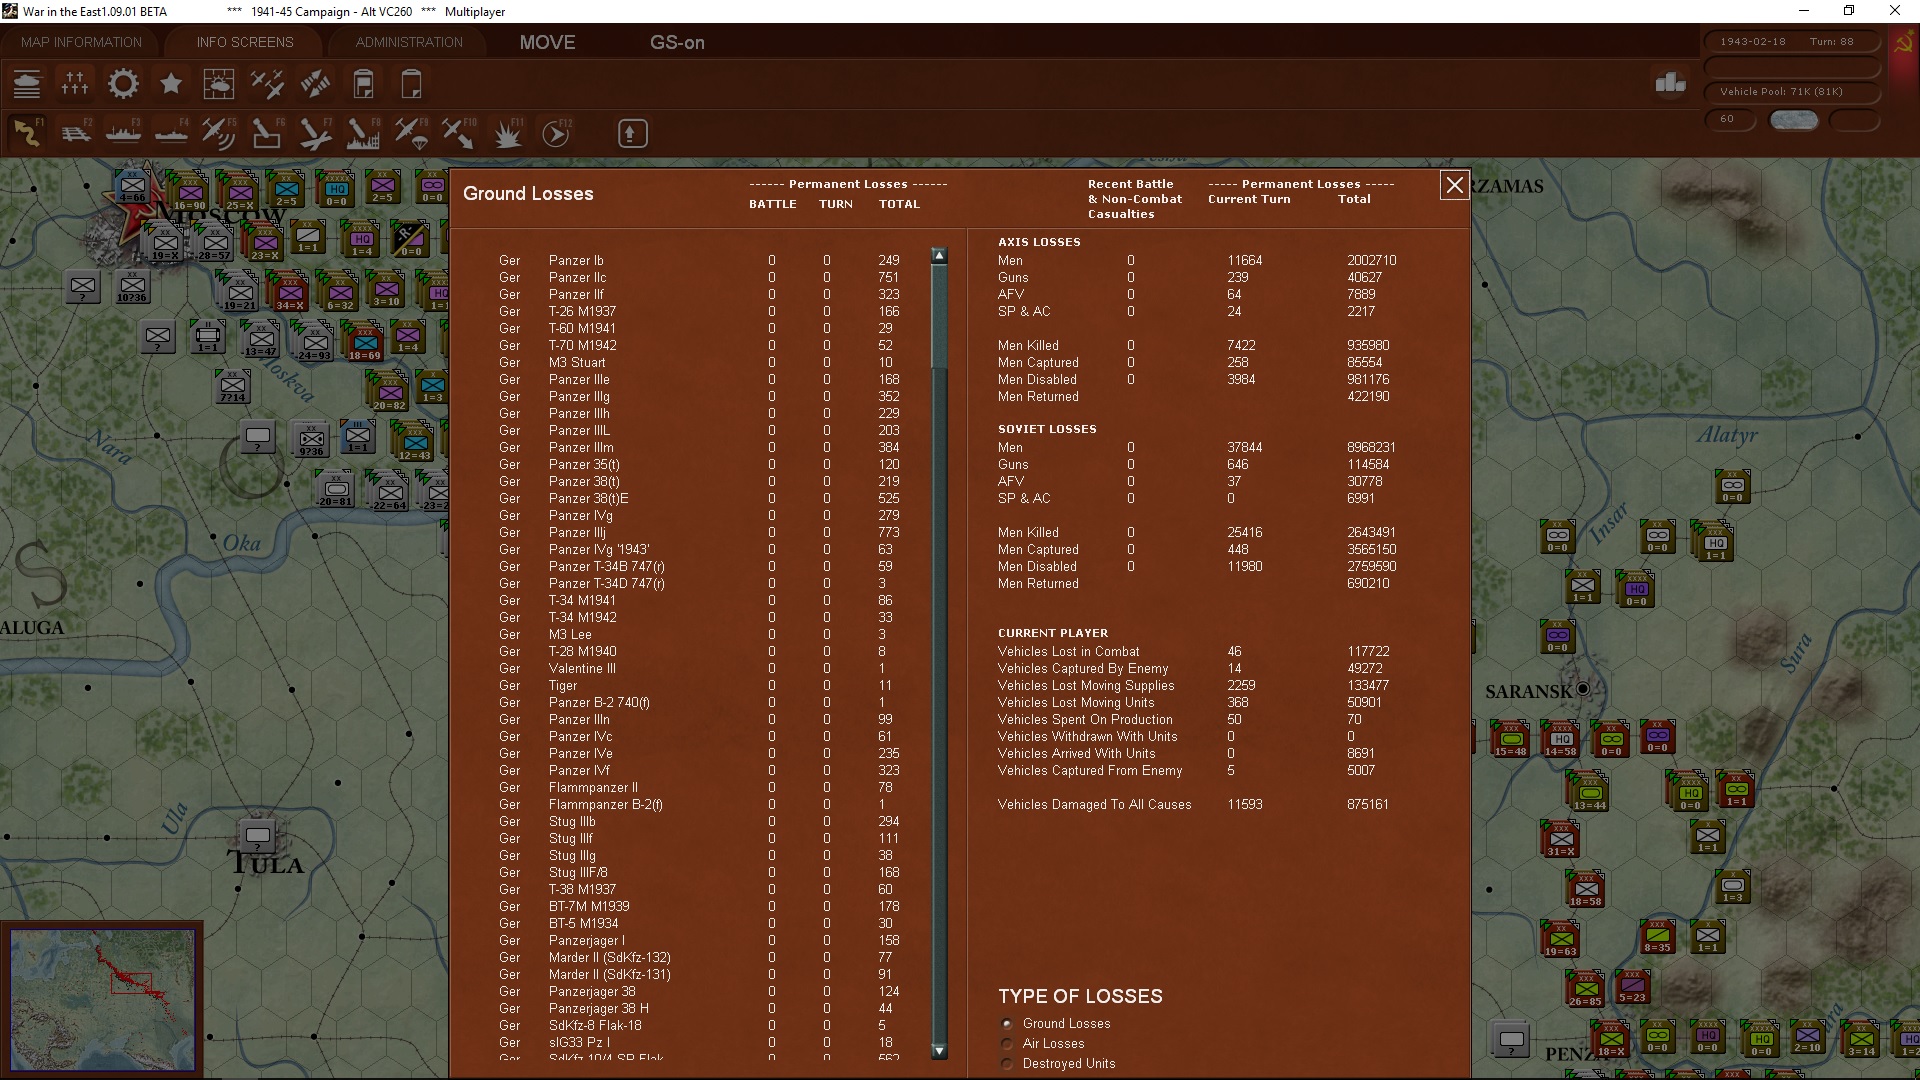The height and width of the screenshot is (1080, 1920).
Task: Select Ground Losses radio button
Action: point(1007,1024)
